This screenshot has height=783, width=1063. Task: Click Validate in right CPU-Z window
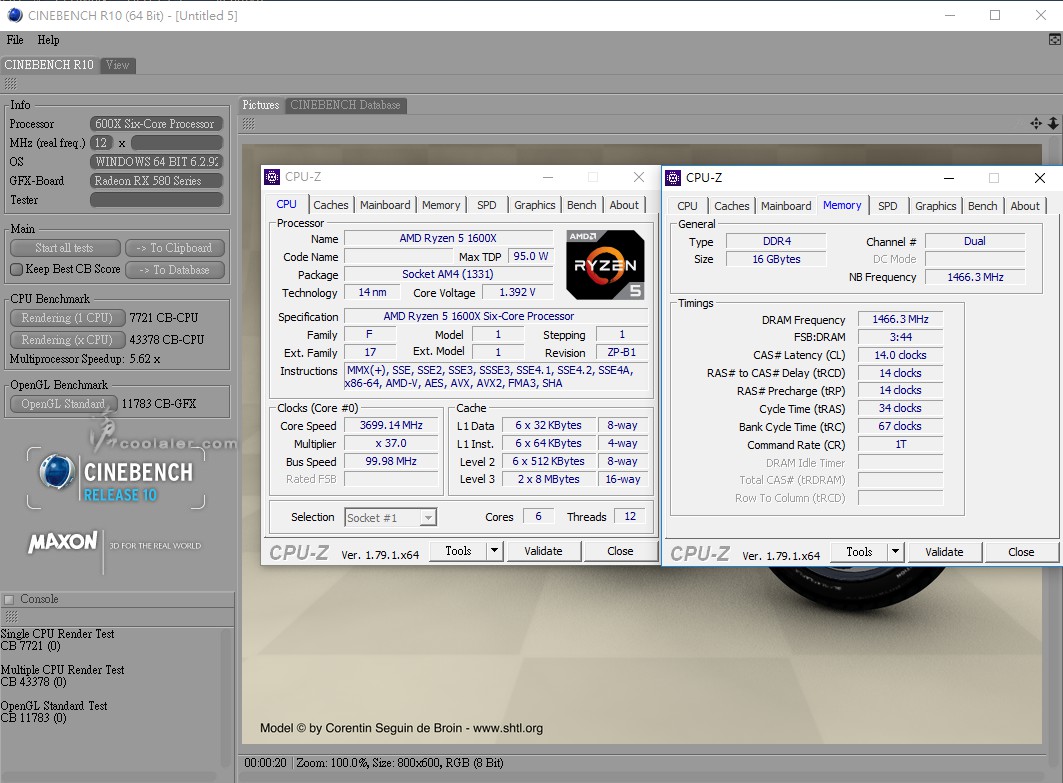(944, 552)
